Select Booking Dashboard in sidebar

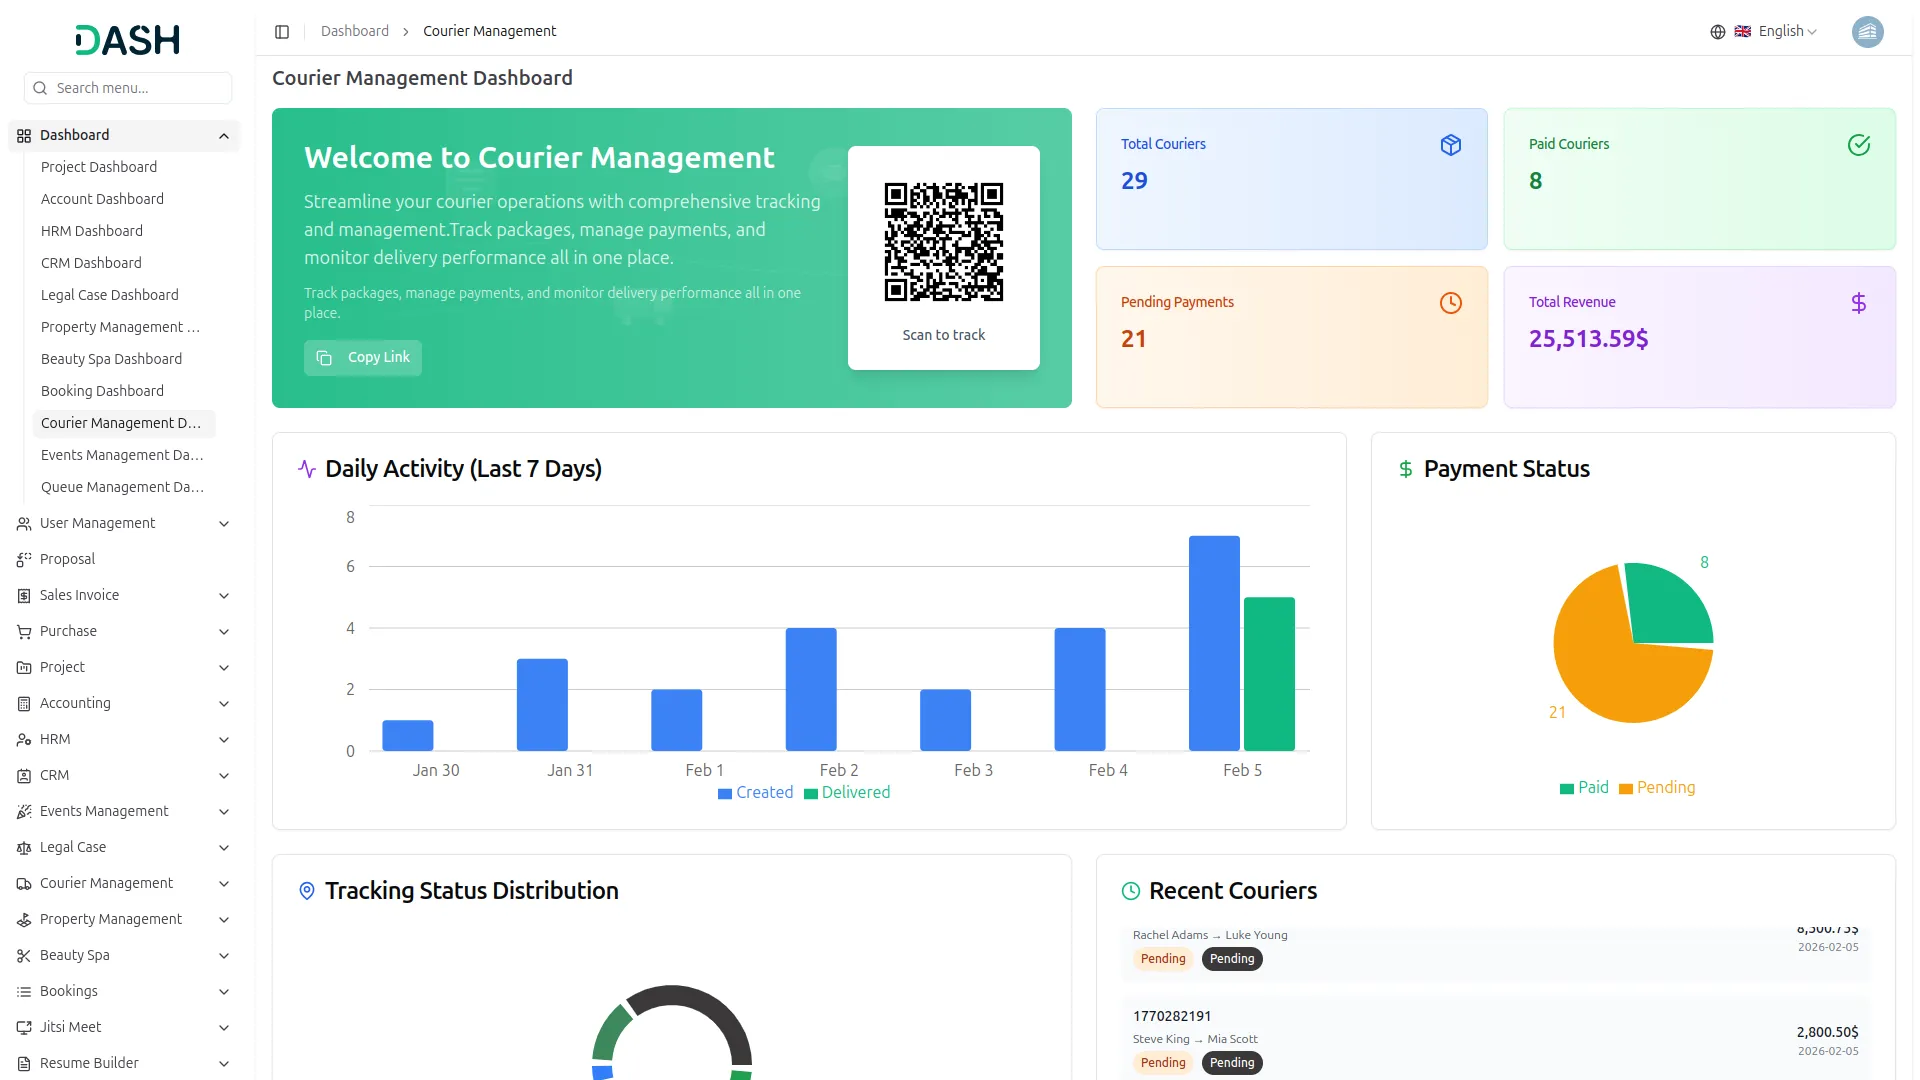tap(102, 391)
